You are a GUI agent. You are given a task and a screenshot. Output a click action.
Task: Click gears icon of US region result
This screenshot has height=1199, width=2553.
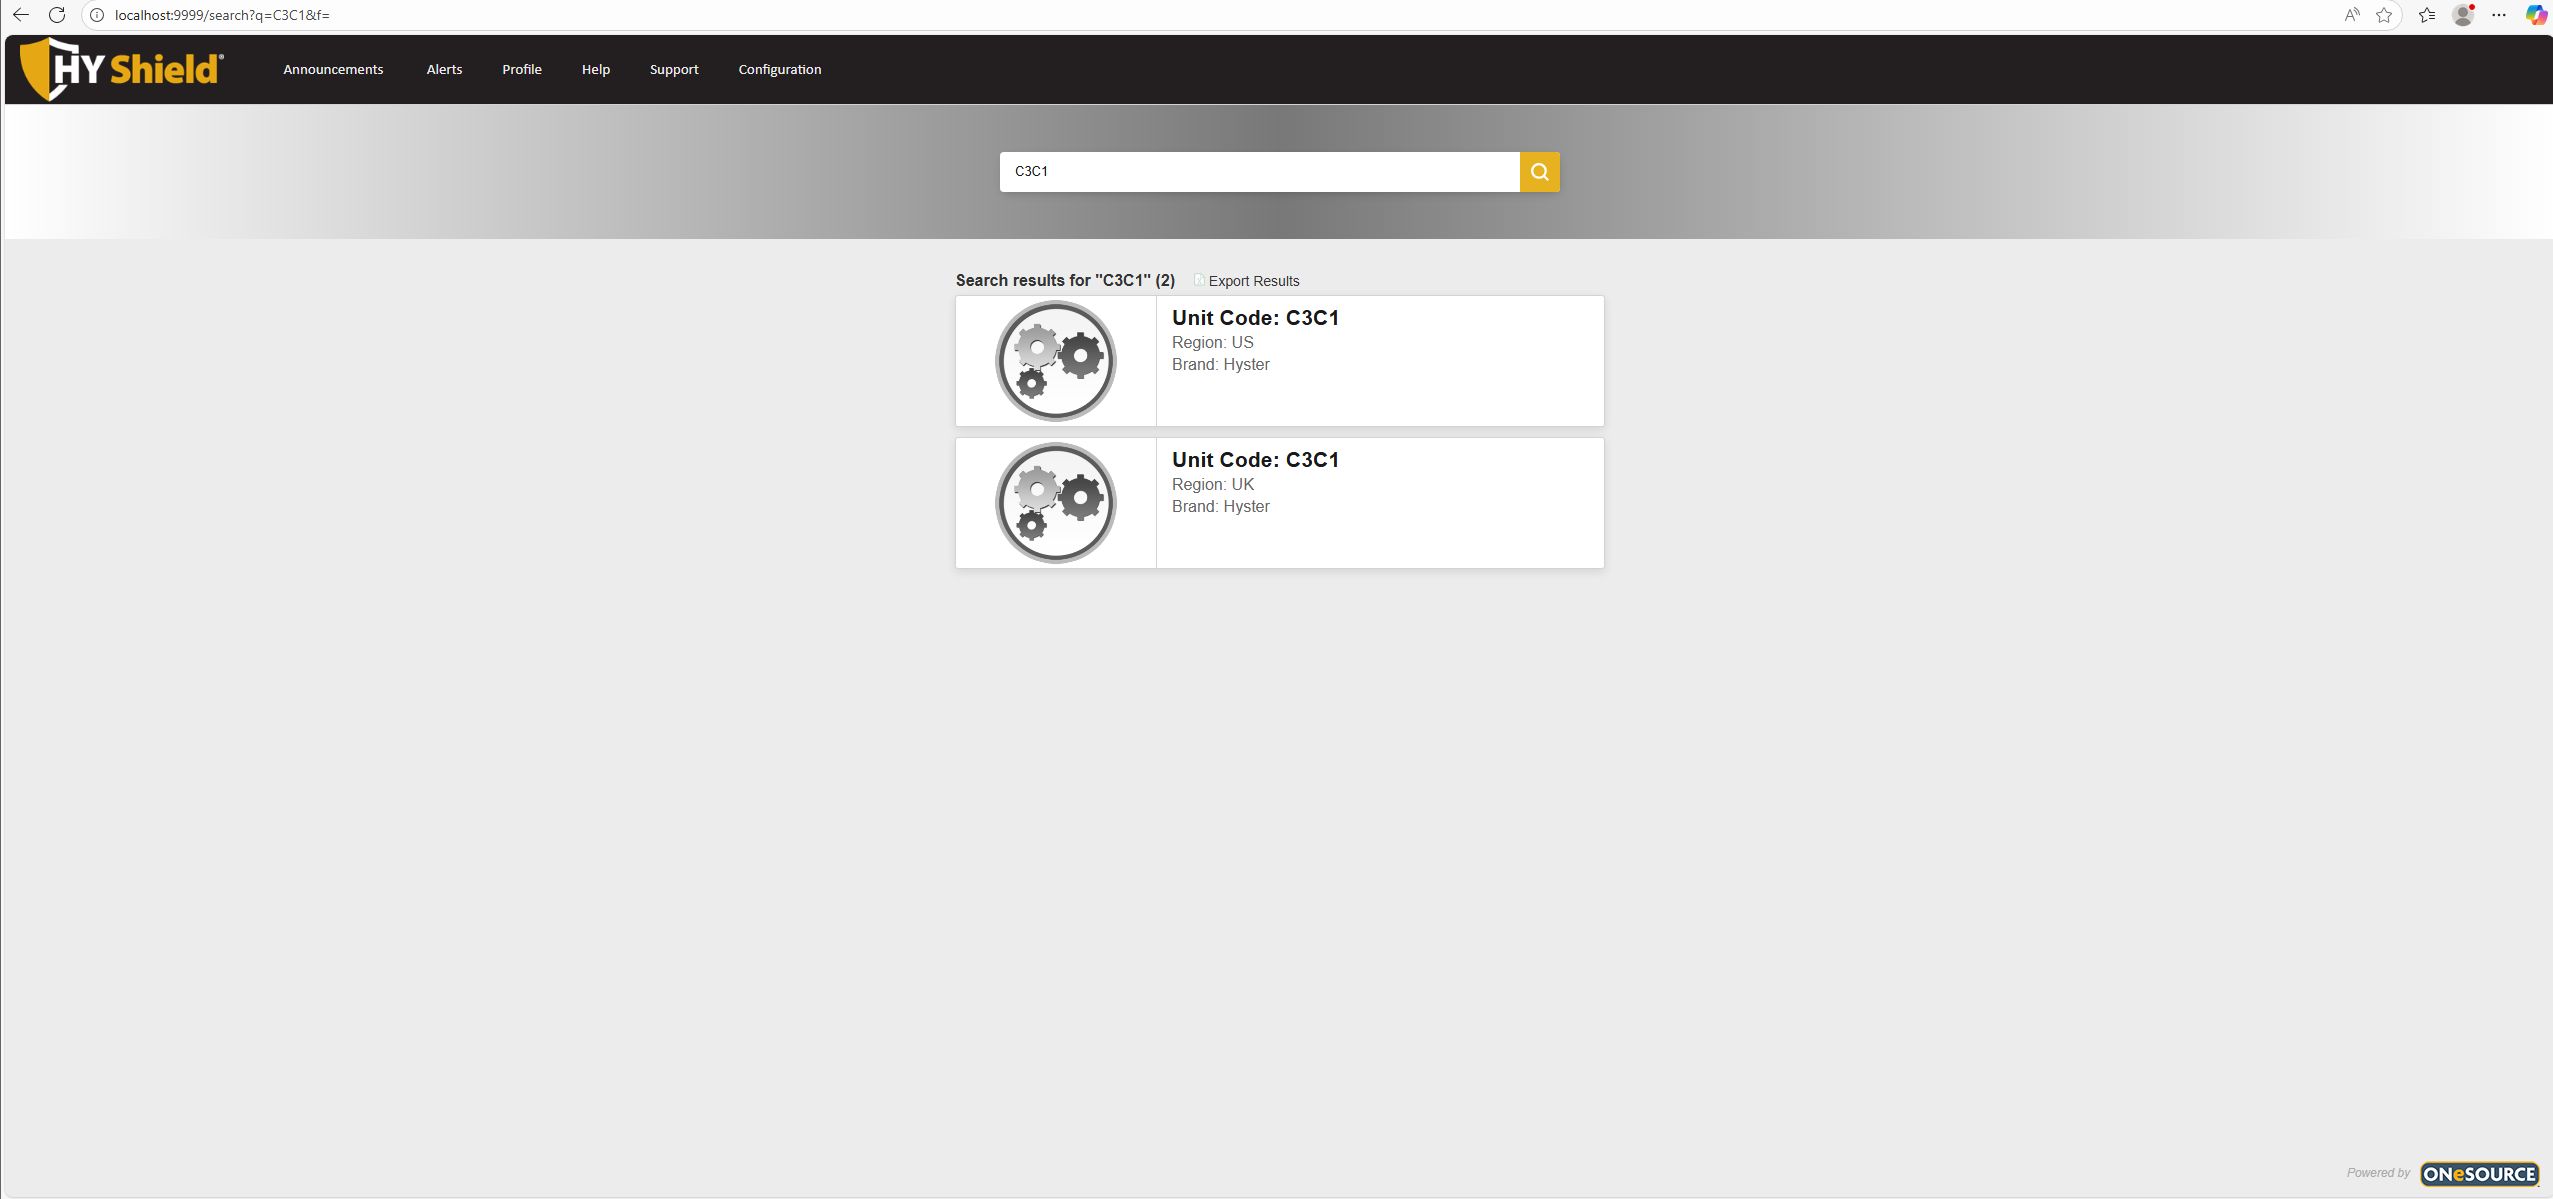click(1055, 361)
